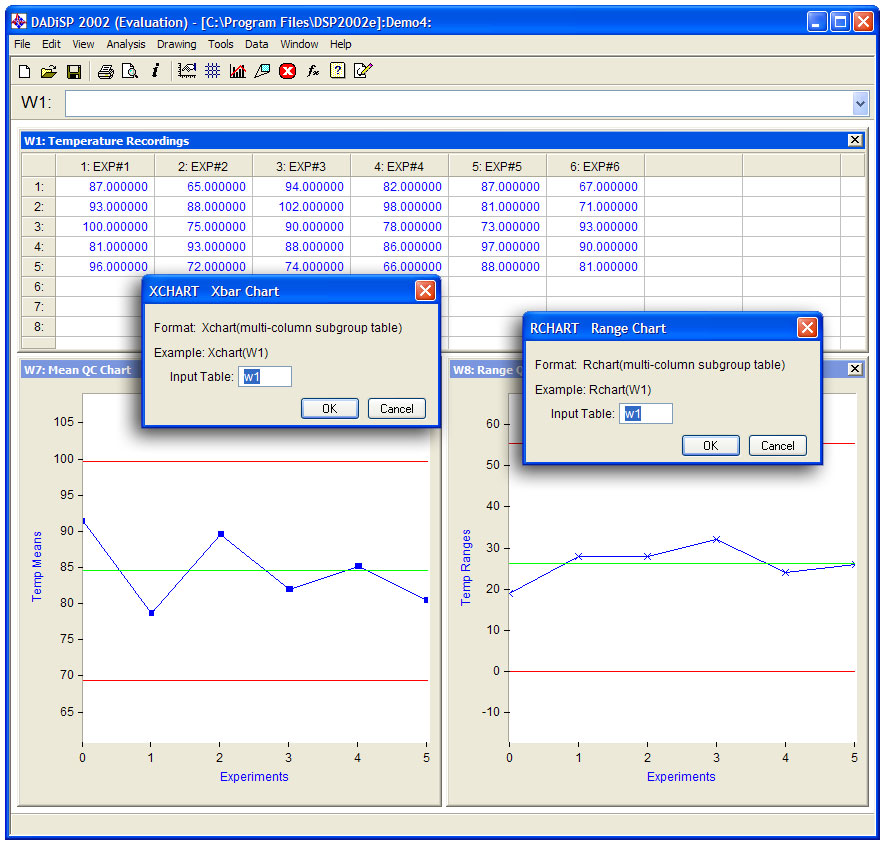Select the 5: EXP#5 column header
Image resolution: width=885 pixels, height=845 pixels.
[x=497, y=167]
